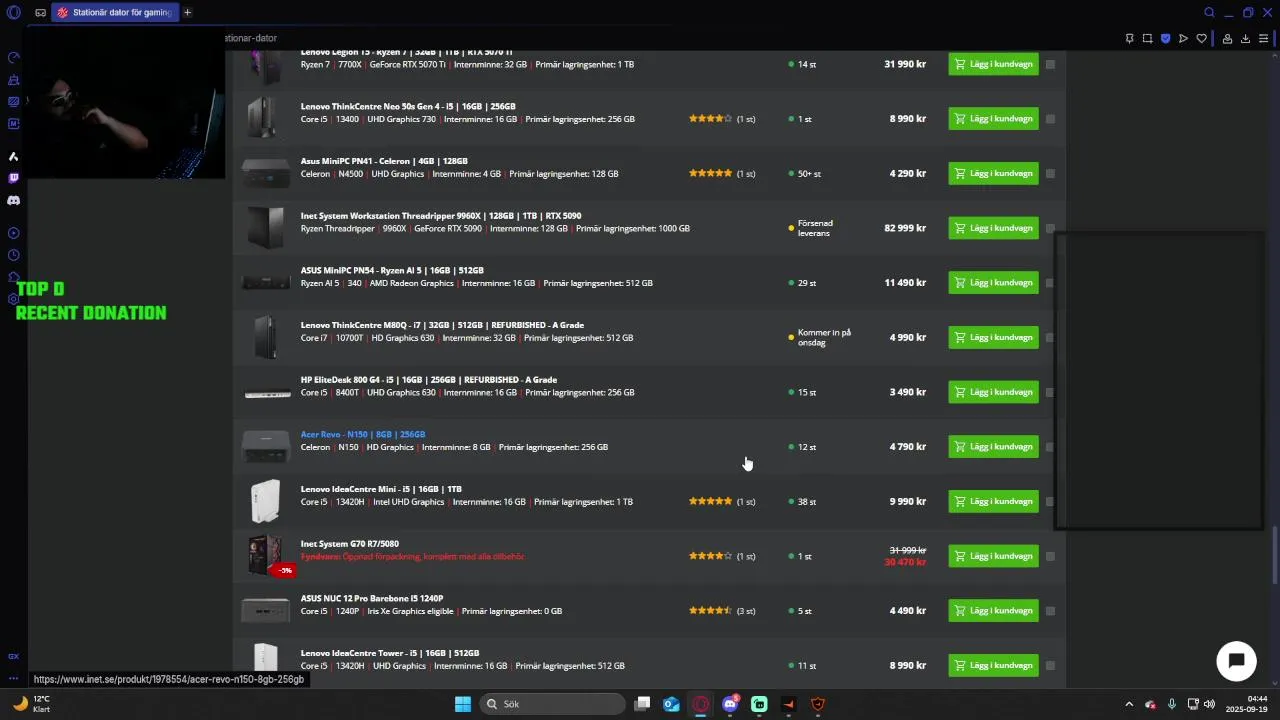The image size is (1280, 720).
Task: Click the send/flow arrow icon
Action: pyautogui.click(x=1183, y=39)
